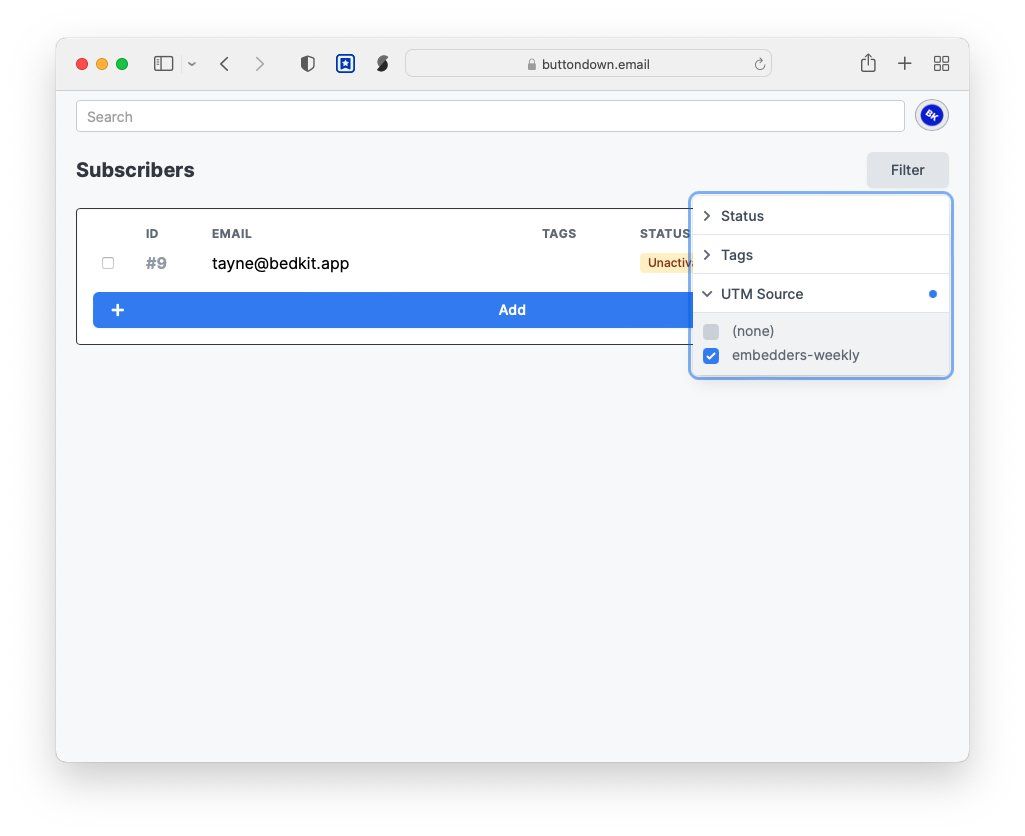This screenshot has height=836, width=1025.
Task: Expand the Tags filter section
Action: (x=736, y=255)
